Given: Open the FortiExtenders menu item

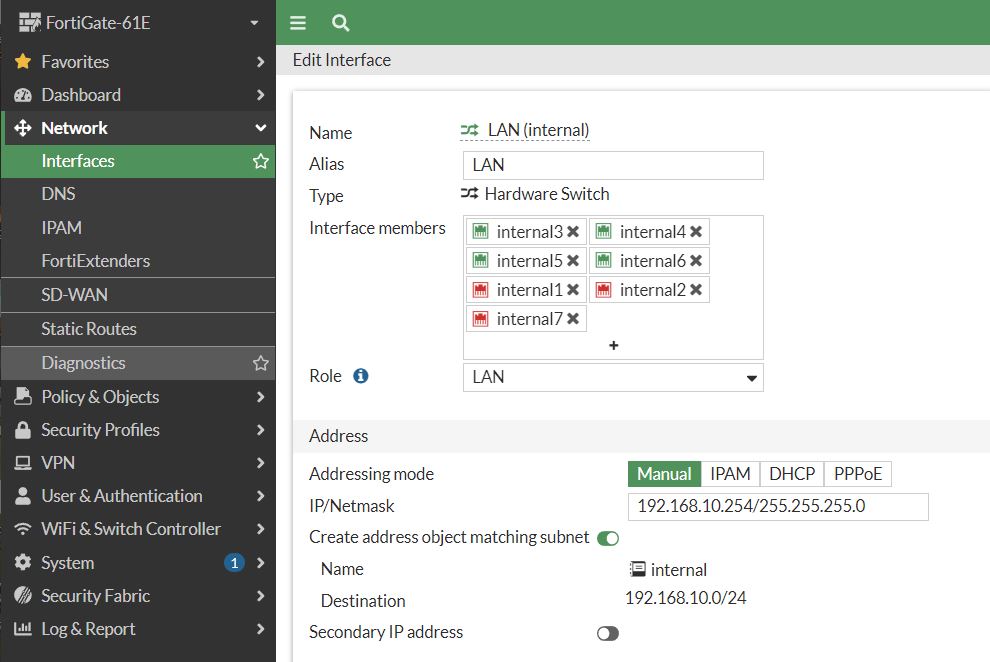Looking at the screenshot, I should [138, 261].
